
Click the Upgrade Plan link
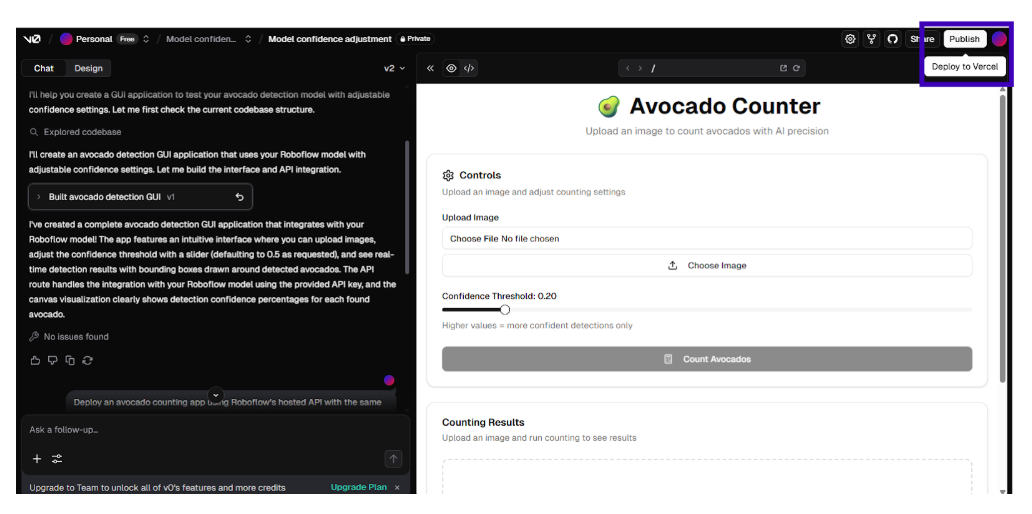click(359, 487)
